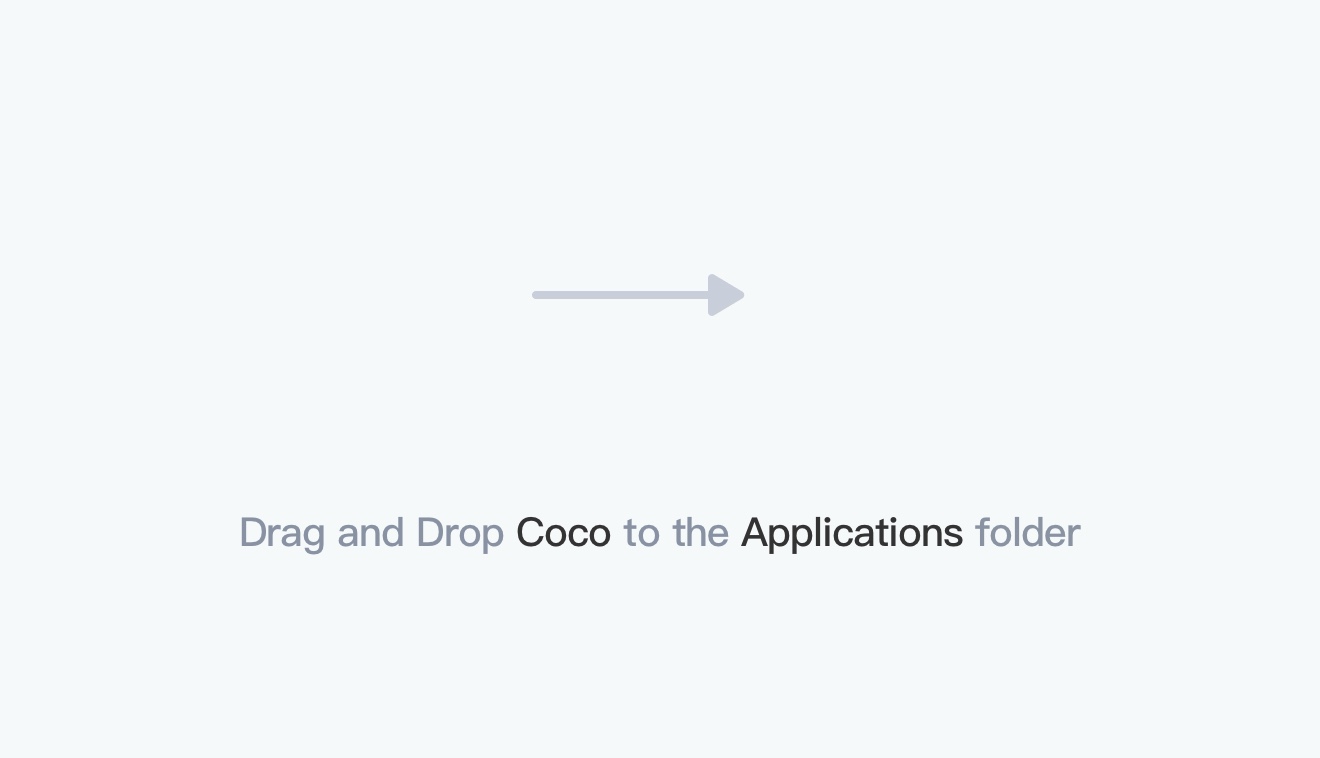Click the gray right-pointing arrow head
This screenshot has width=1320, height=758.
[725, 295]
